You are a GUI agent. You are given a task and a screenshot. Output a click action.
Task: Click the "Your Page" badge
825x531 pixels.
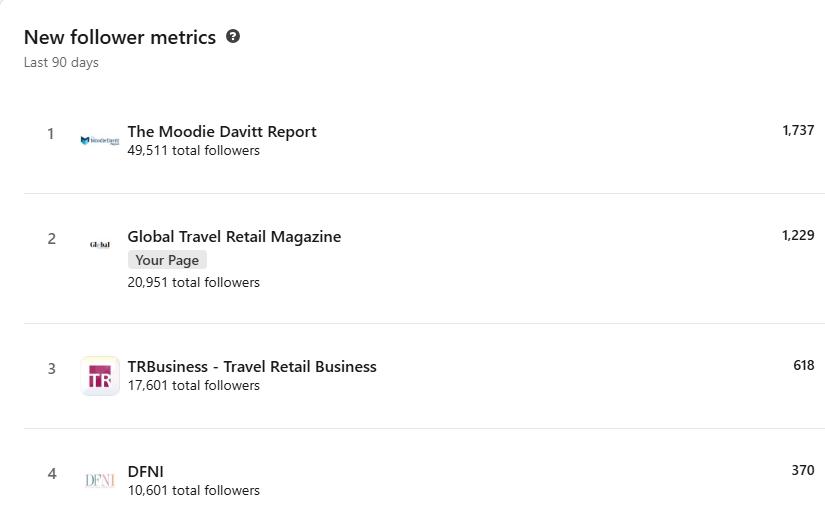click(167, 260)
